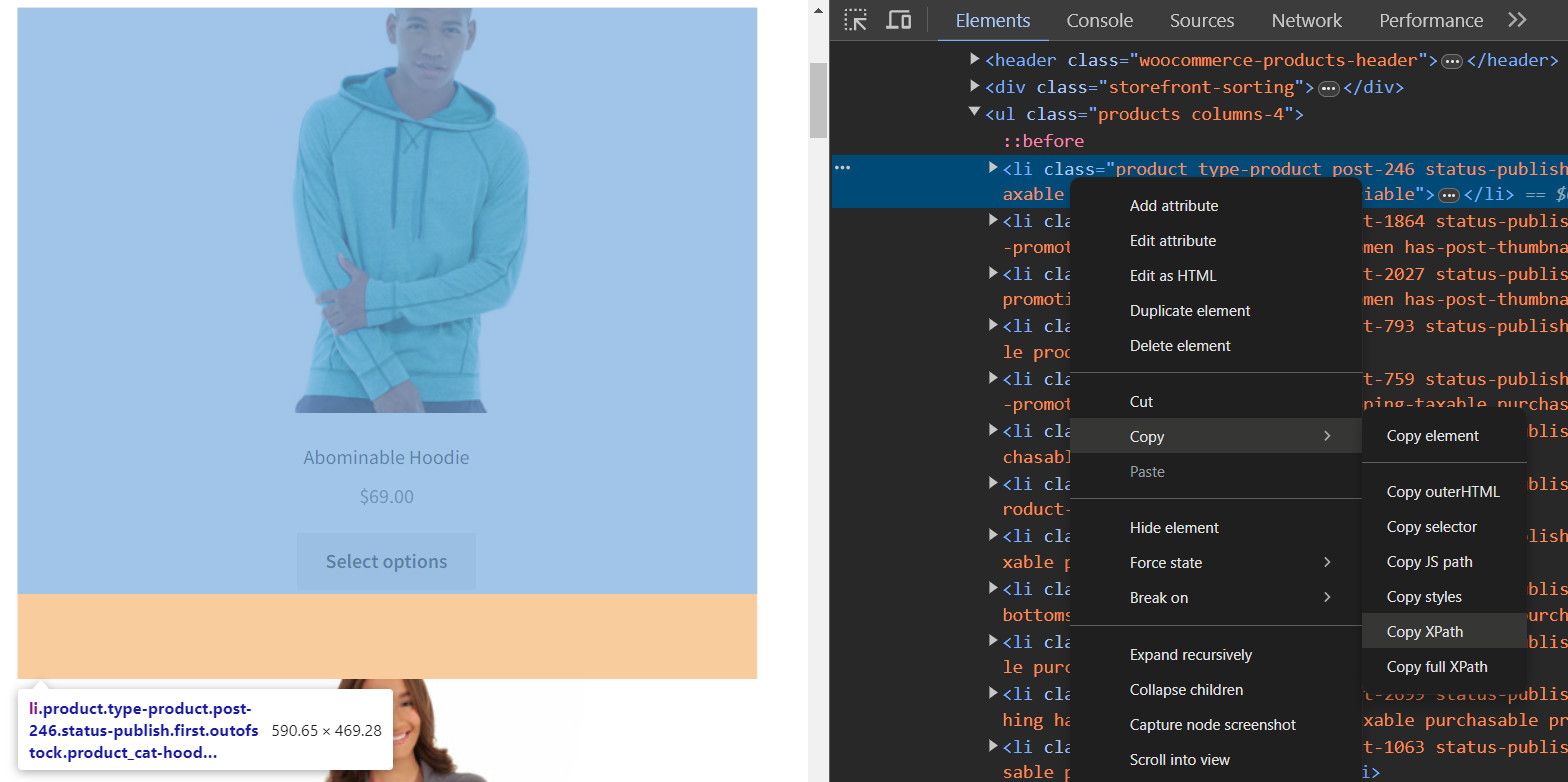Activate the inspect element picker icon
The width and height of the screenshot is (1568, 782).
[x=855, y=20]
